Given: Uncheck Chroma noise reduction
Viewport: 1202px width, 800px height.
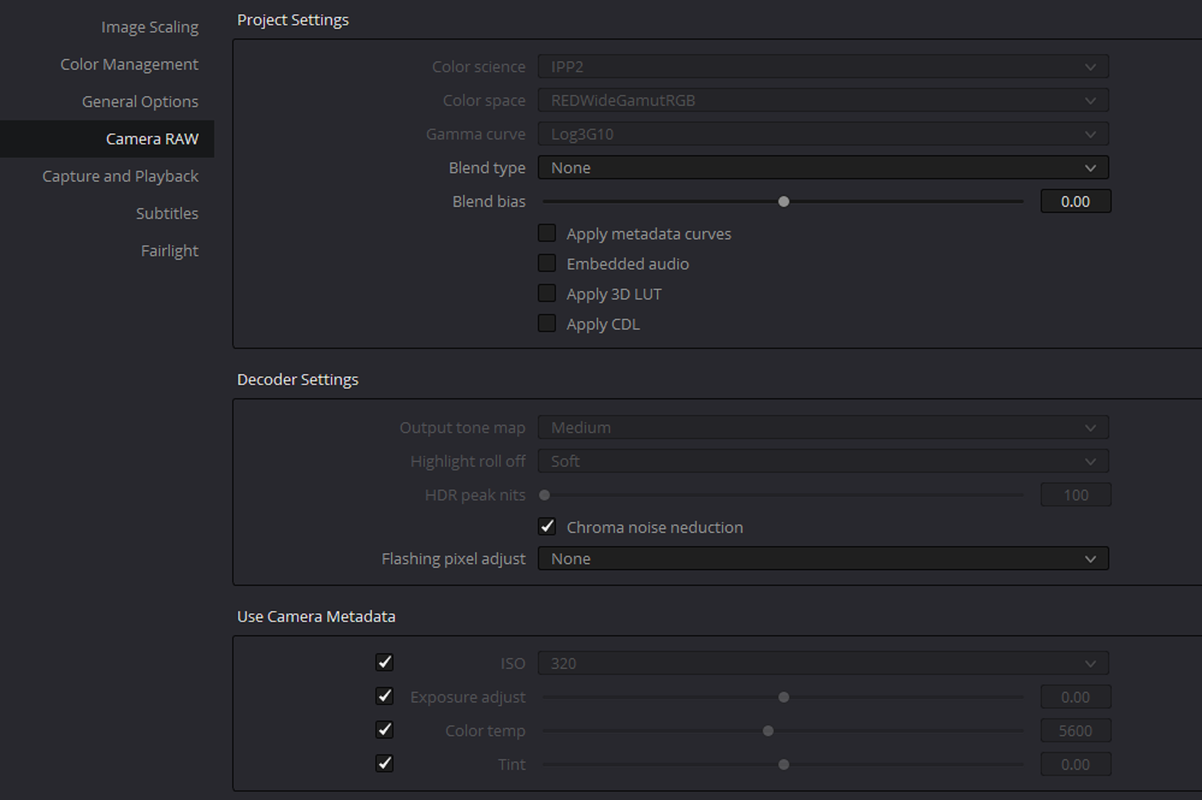Looking at the screenshot, I should click(x=547, y=526).
